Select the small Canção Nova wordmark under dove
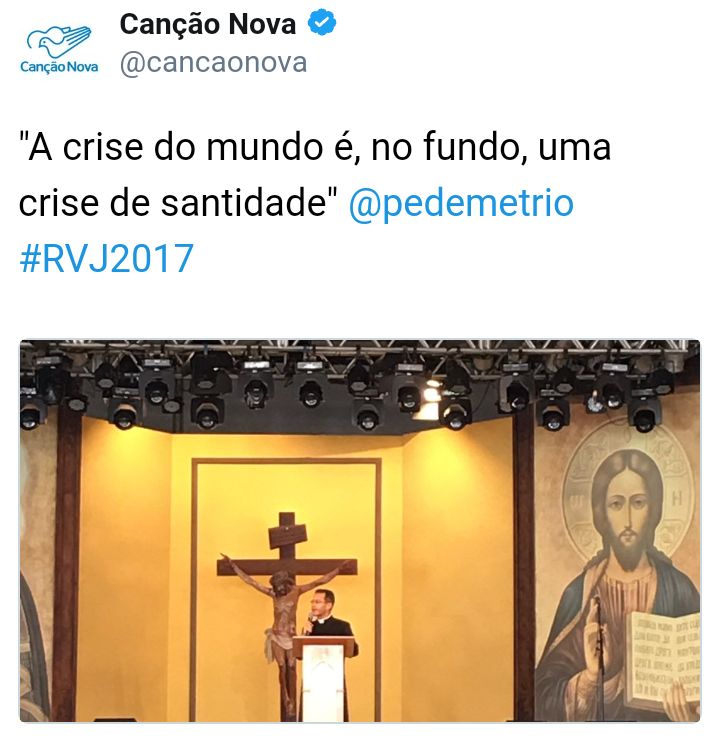The height and width of the screenshot is (744, 706). pos(59,67)
